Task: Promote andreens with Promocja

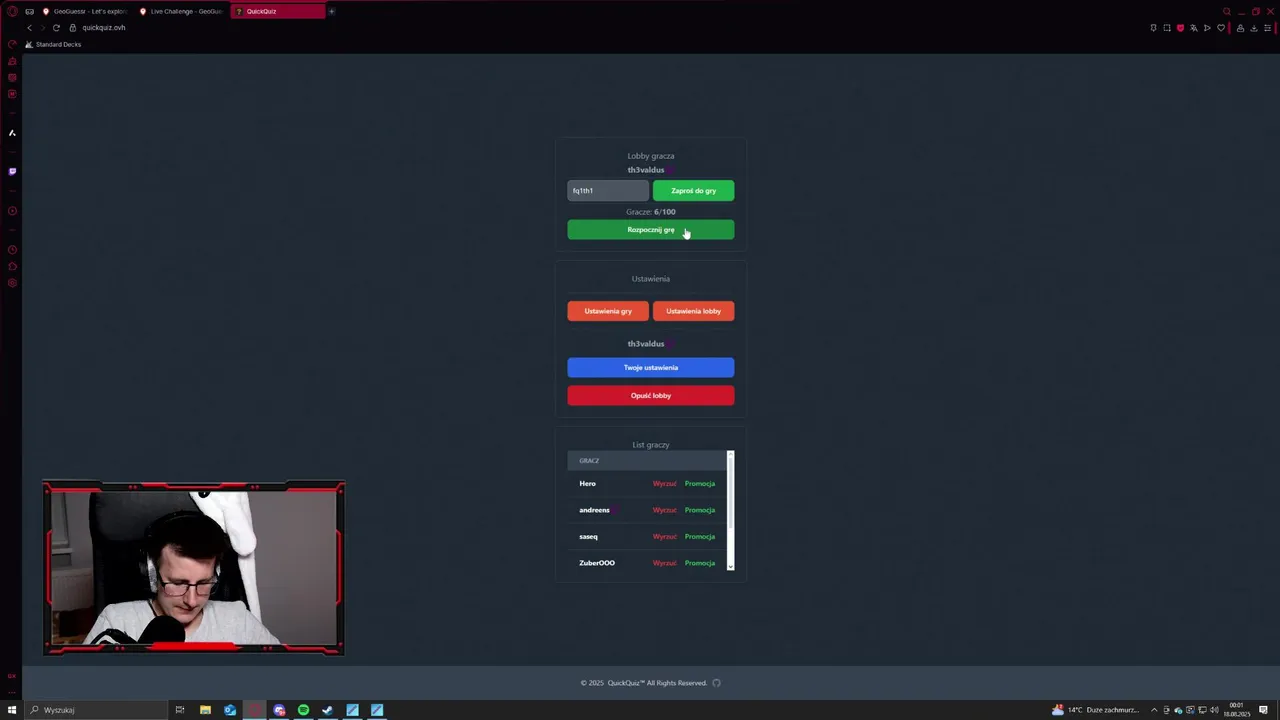Action: (x=700, y=510)
